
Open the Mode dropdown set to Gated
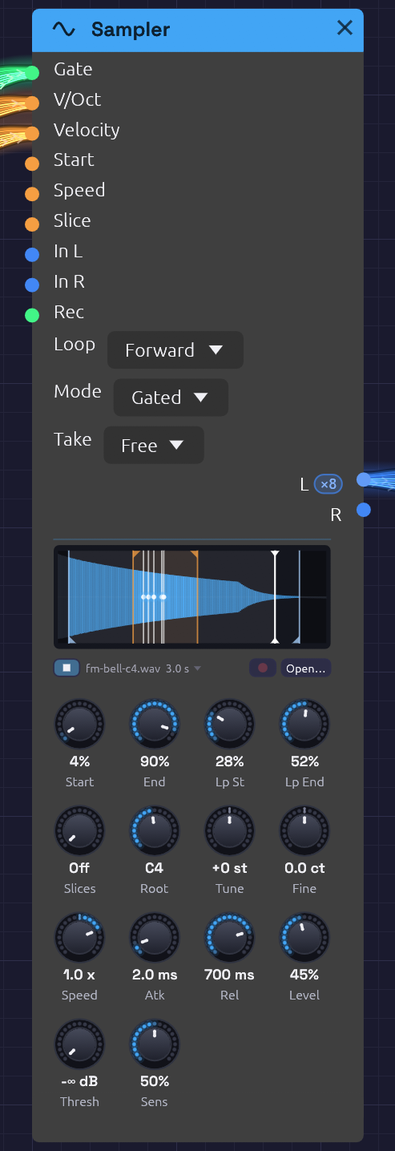tap(171, 397)
